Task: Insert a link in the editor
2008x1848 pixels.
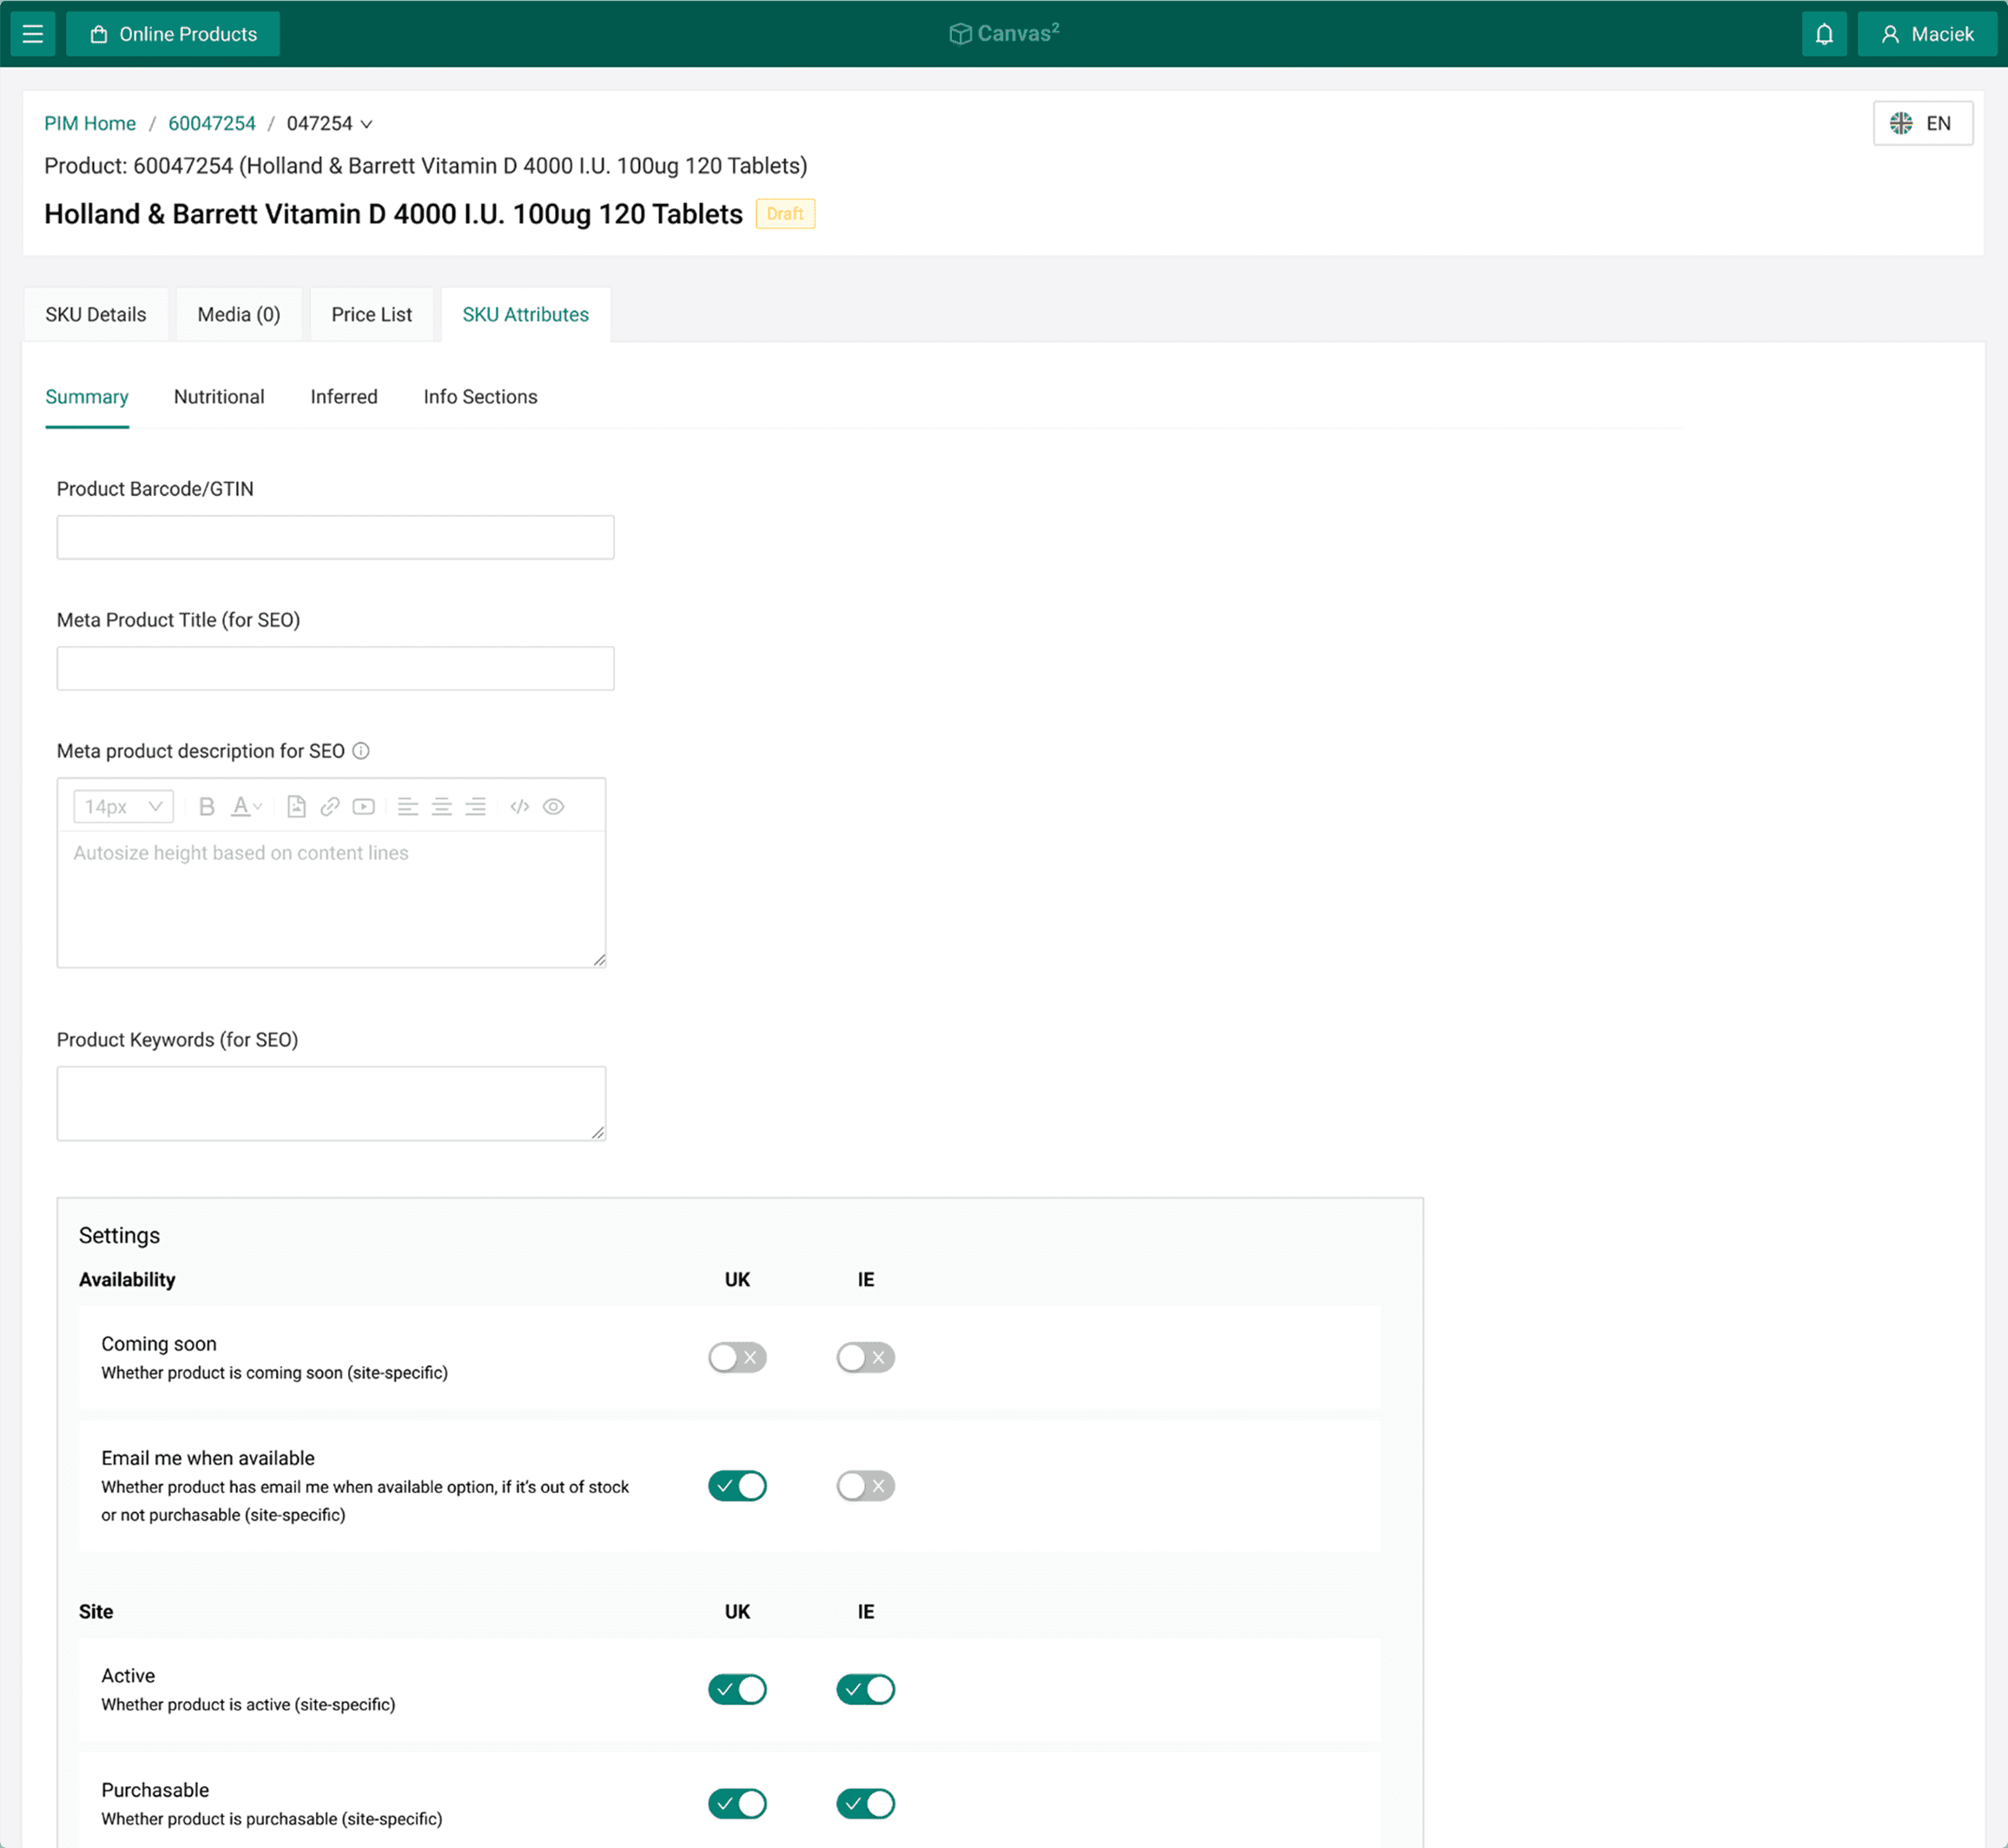Action: pos(330,807)
